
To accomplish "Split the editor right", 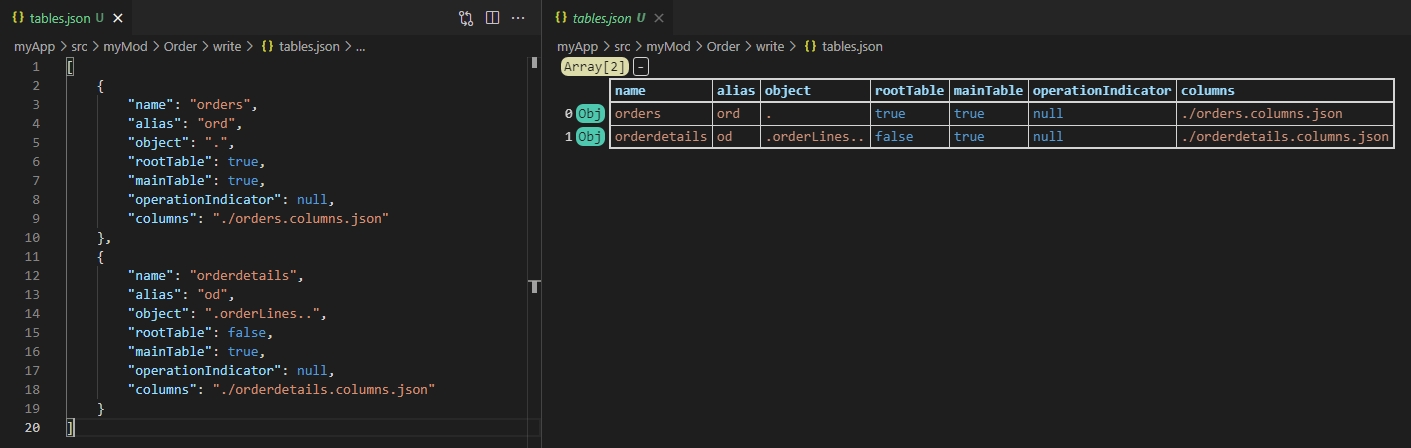I will [x=492, y=18].
